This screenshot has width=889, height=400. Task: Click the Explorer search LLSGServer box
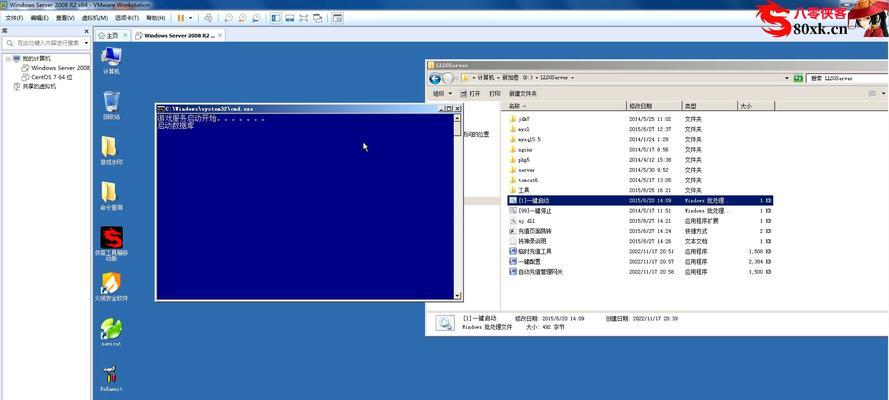click(849, 78)
